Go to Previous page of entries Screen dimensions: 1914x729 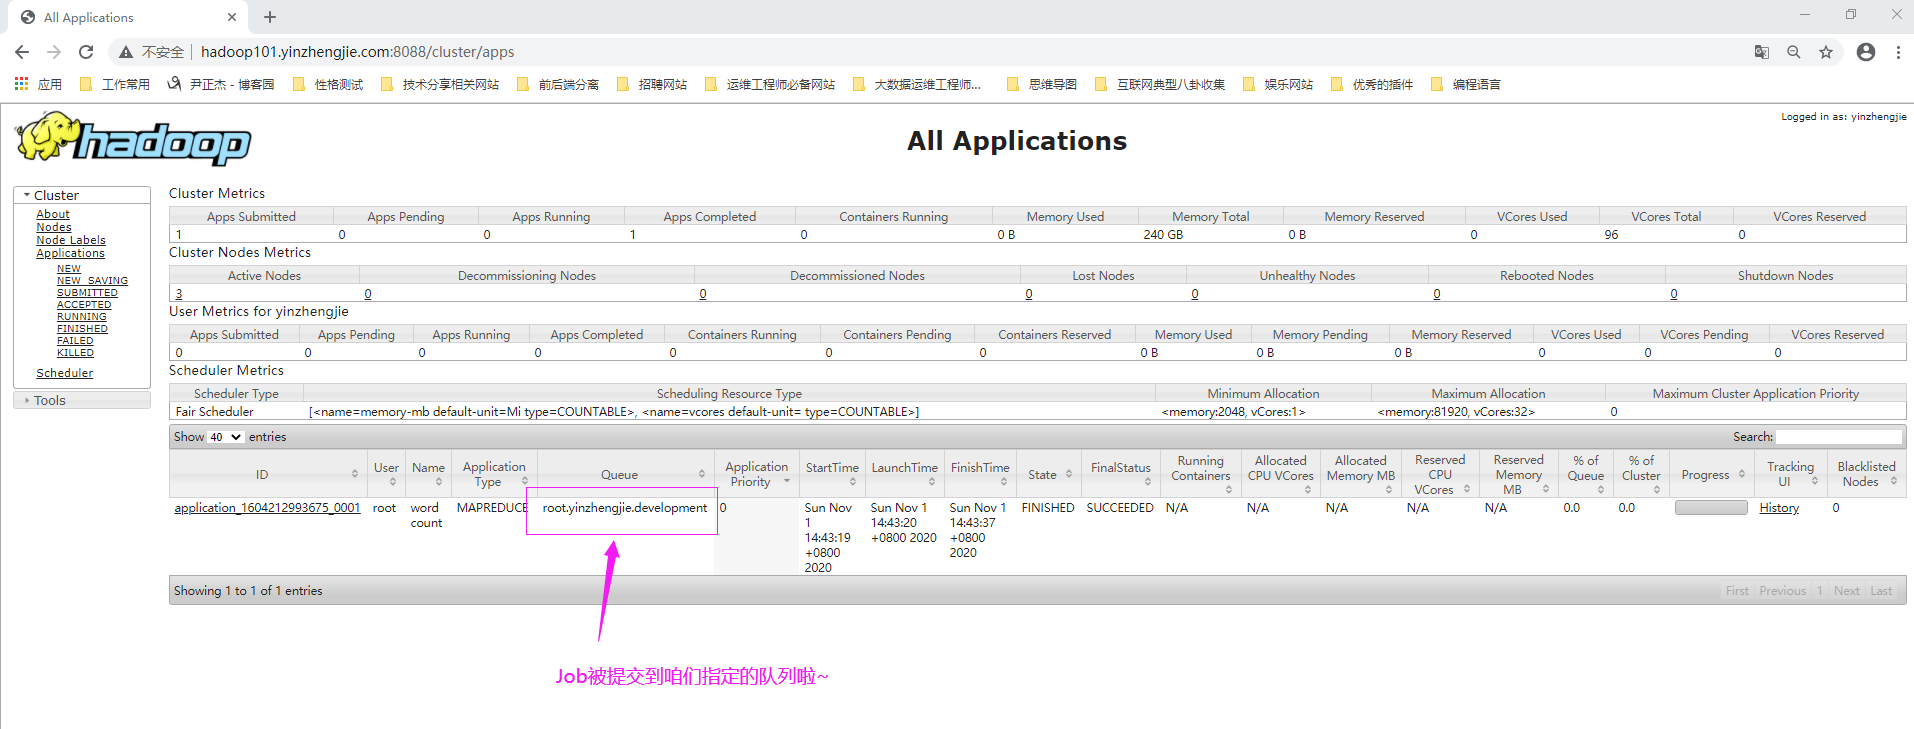tap(1782, 591)
